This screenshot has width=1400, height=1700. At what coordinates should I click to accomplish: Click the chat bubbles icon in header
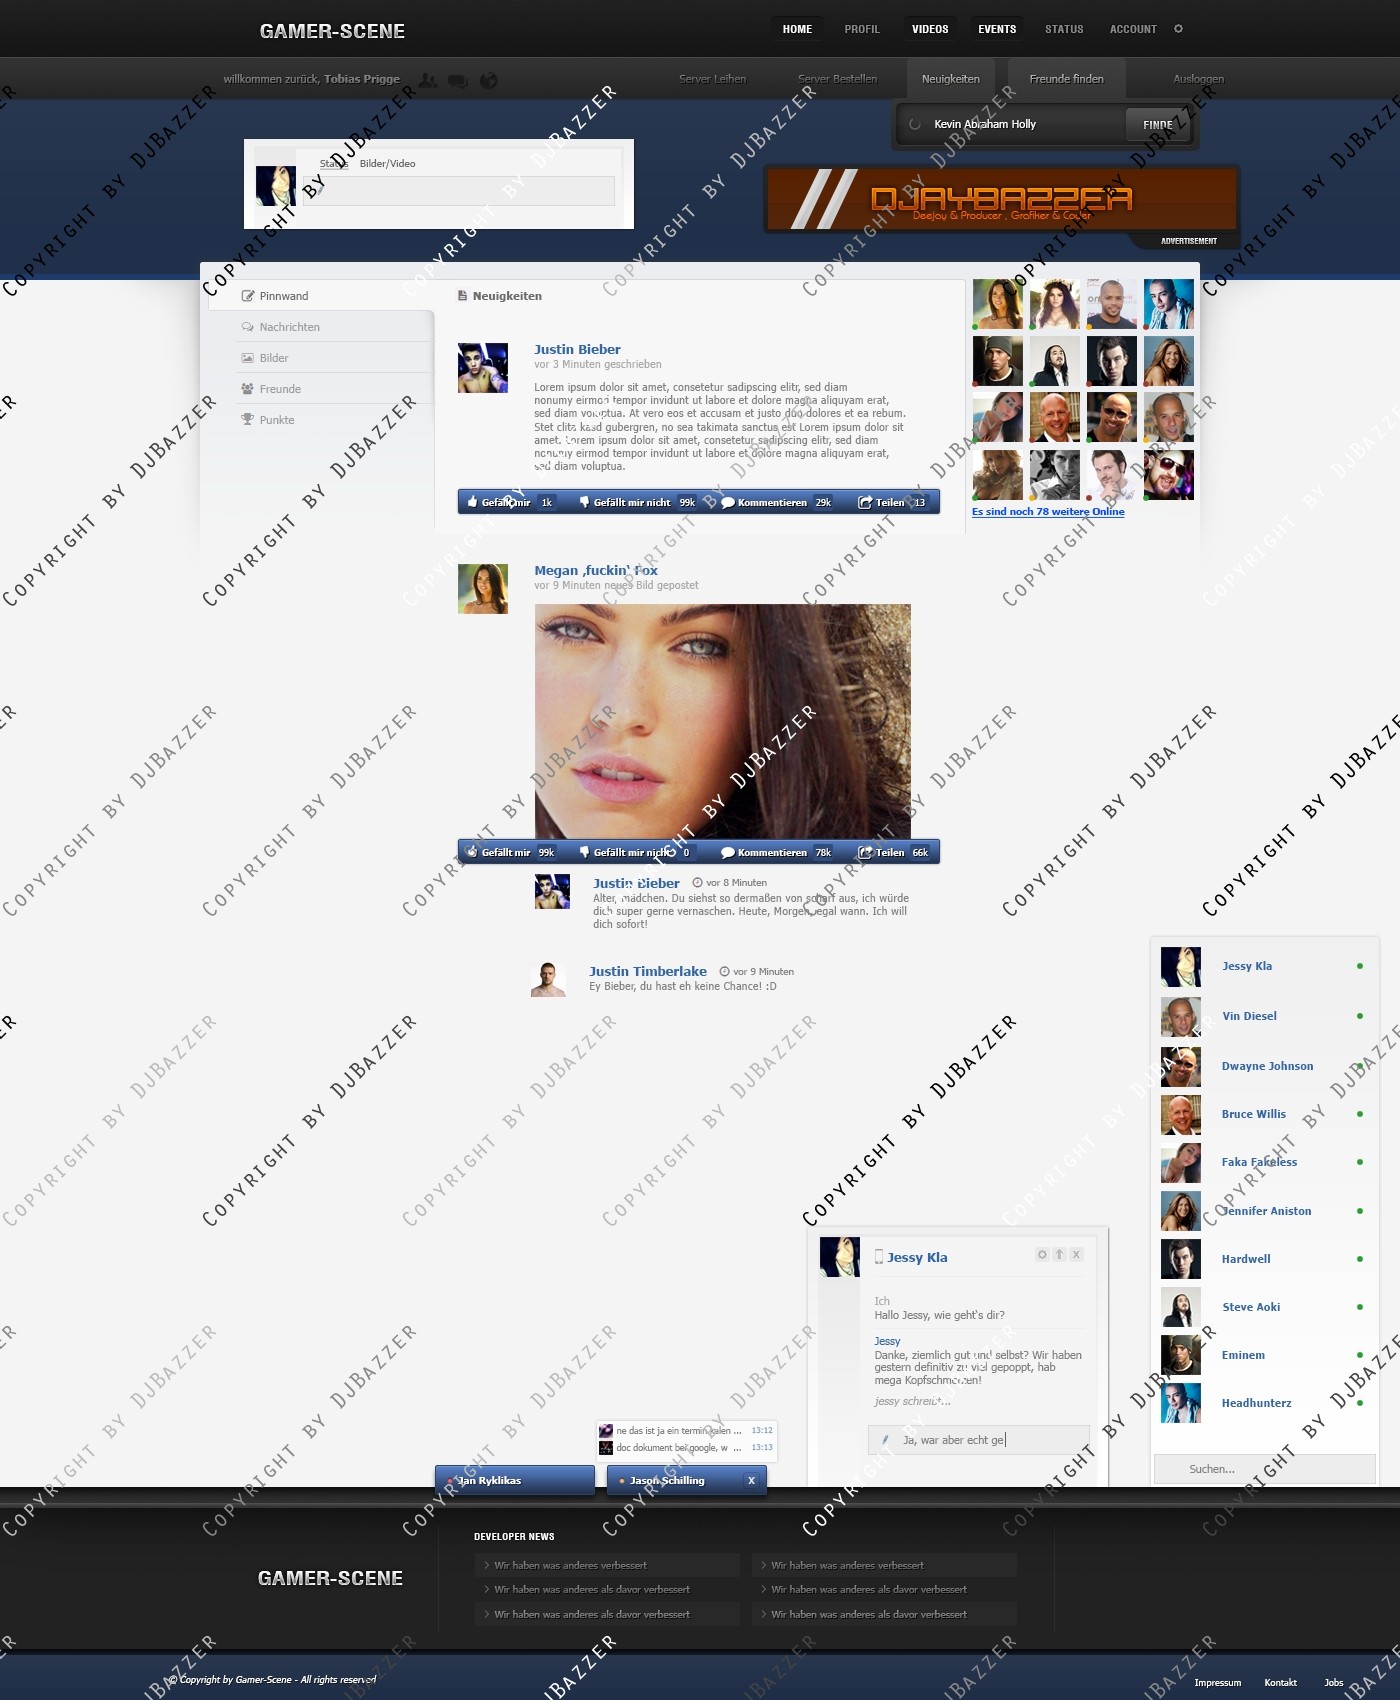[458, 81]
